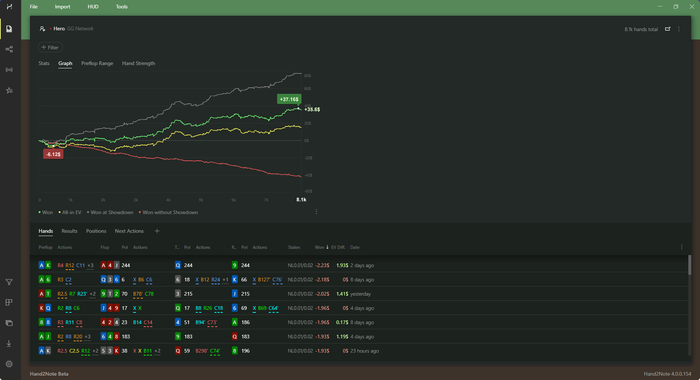Click the 8.1k hands total label
The height and width of the screenshot is (380, 700).
point(641,29)
